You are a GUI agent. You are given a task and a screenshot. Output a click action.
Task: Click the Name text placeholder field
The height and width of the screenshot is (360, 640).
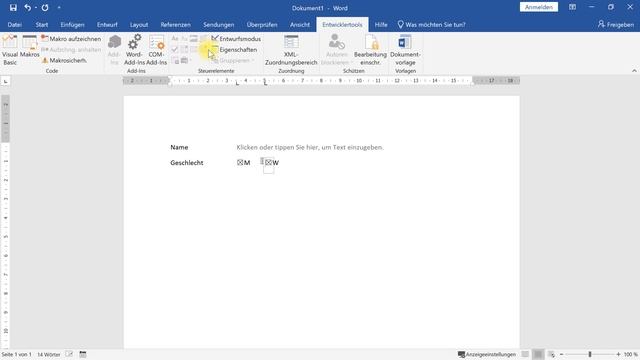[x=310, y=147]
